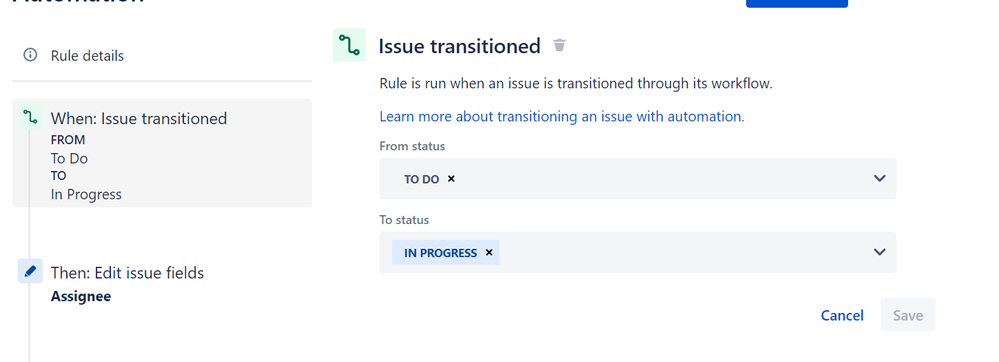Viewport: 999px width, 362px height.
Task: Open the Learn more about transitioning link
Action: 562,117
